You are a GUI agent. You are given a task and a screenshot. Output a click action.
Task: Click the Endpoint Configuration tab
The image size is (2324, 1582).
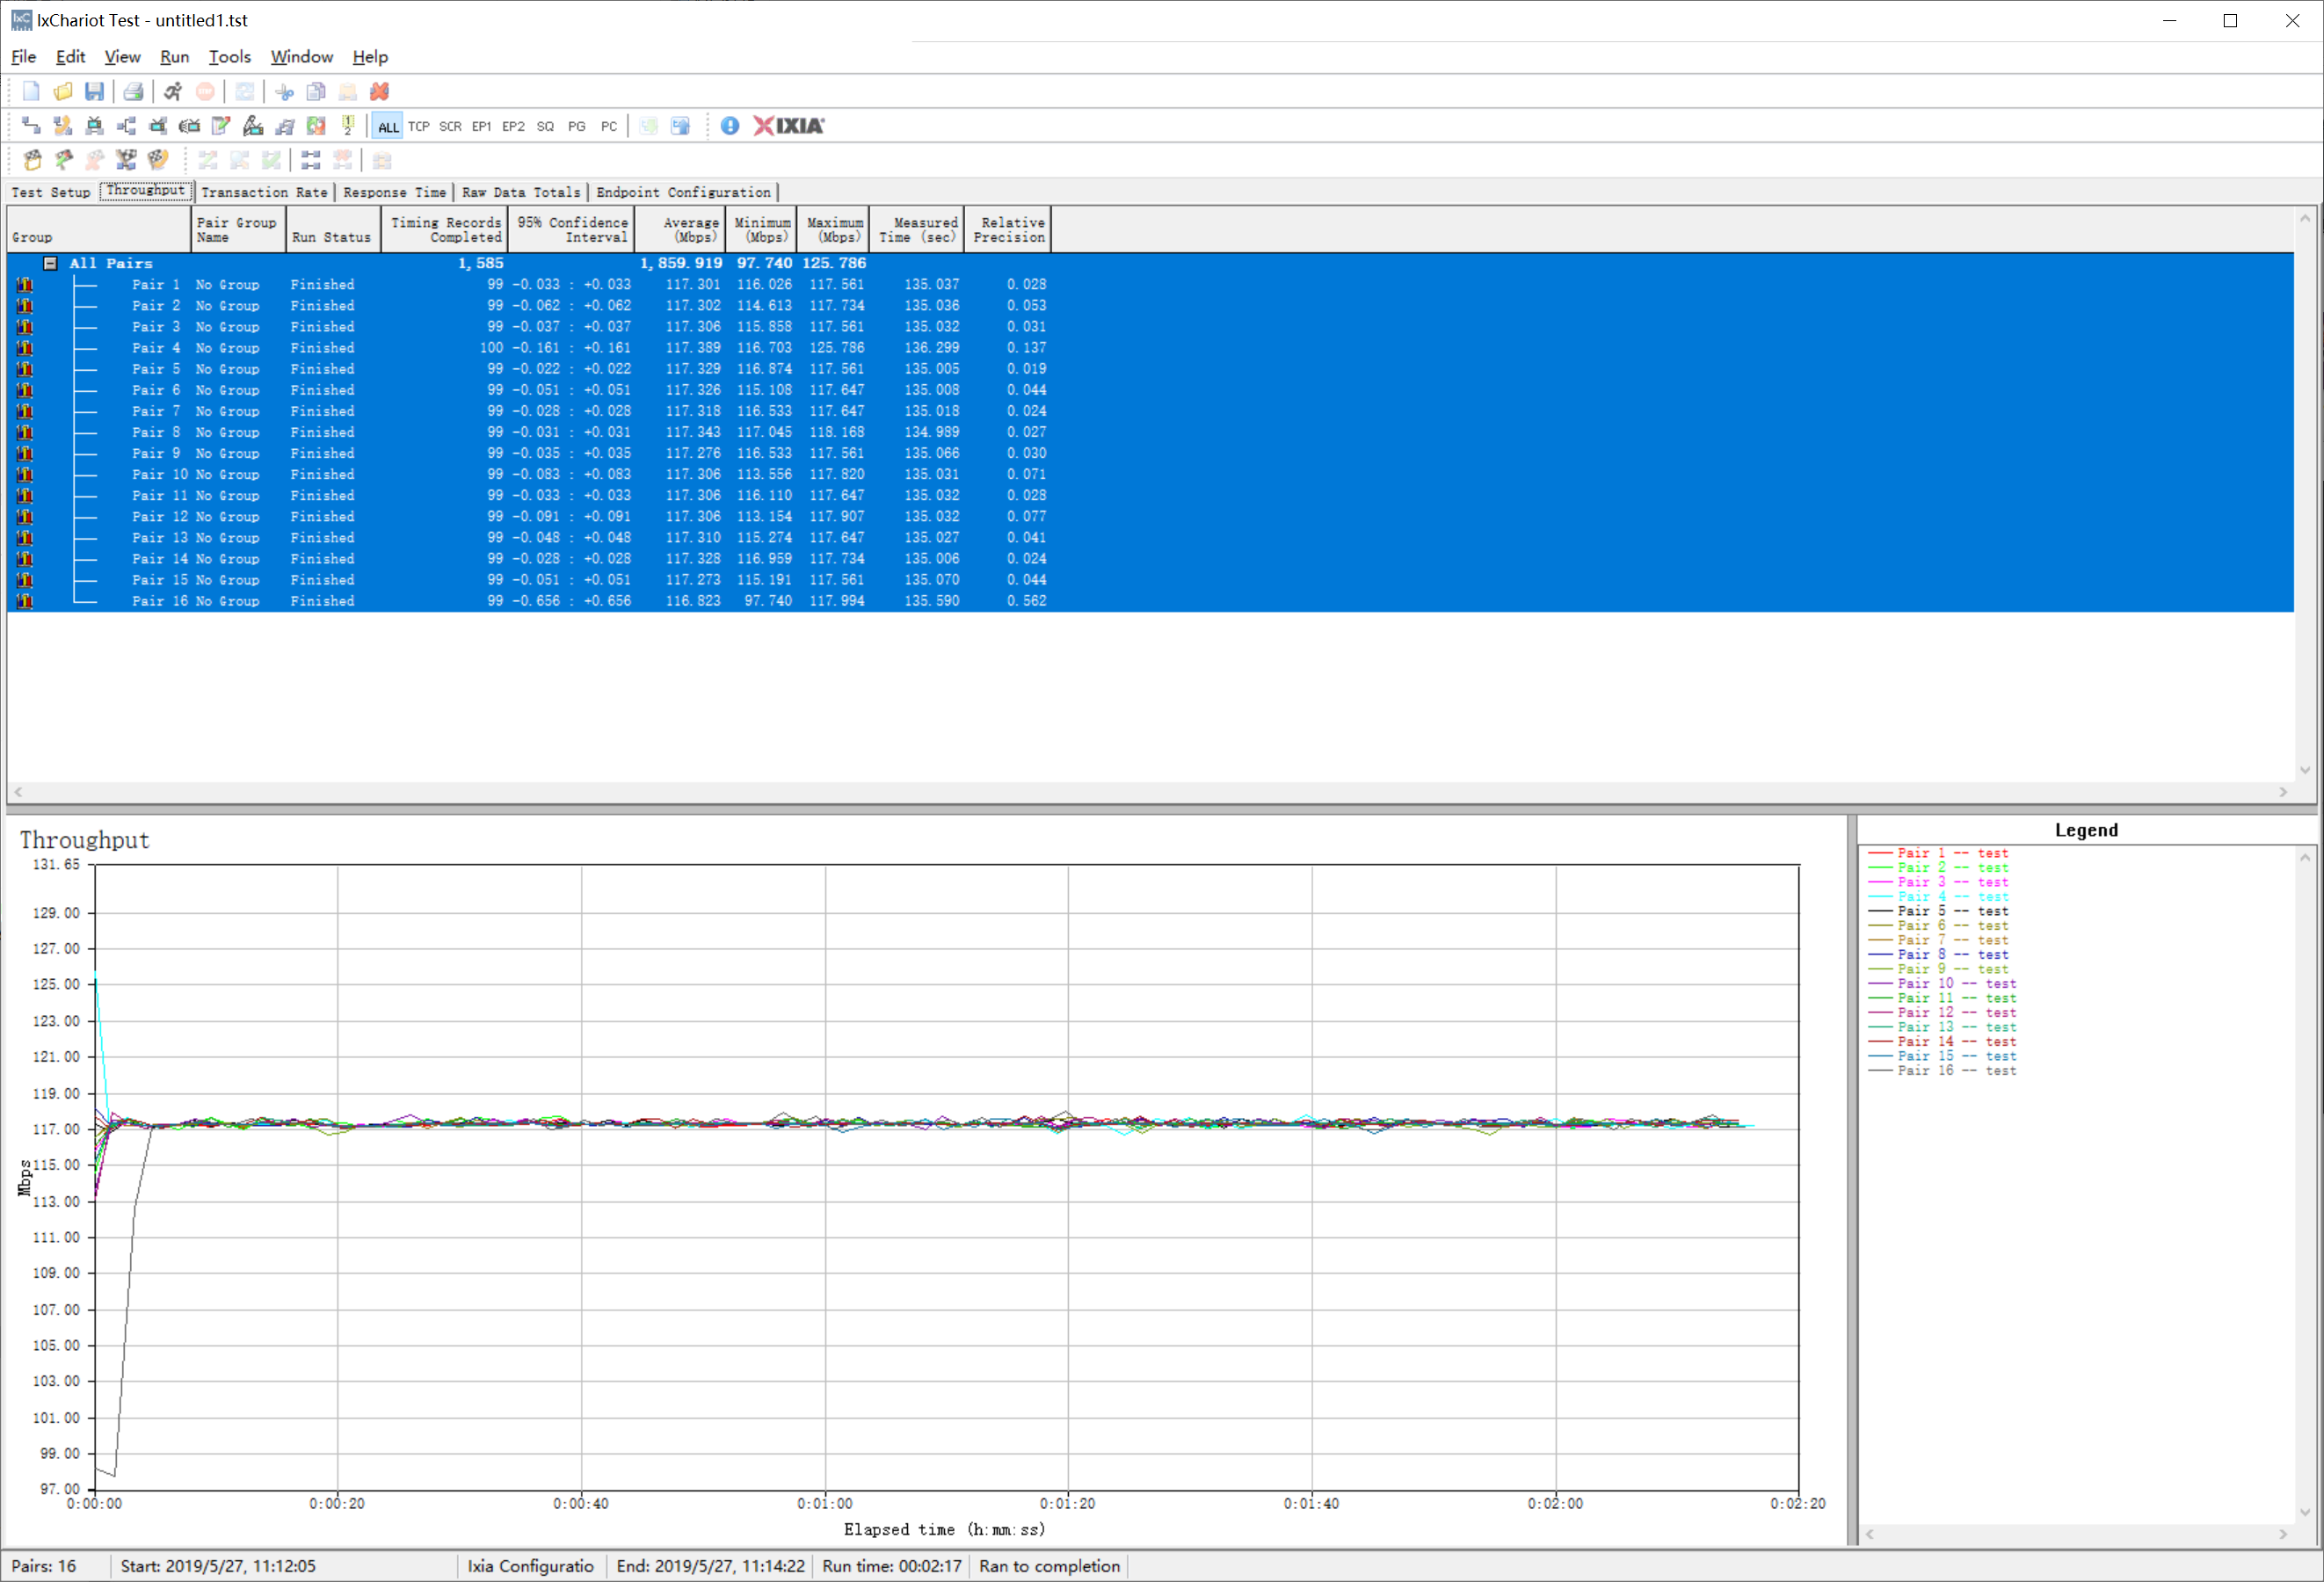[686, 191]
